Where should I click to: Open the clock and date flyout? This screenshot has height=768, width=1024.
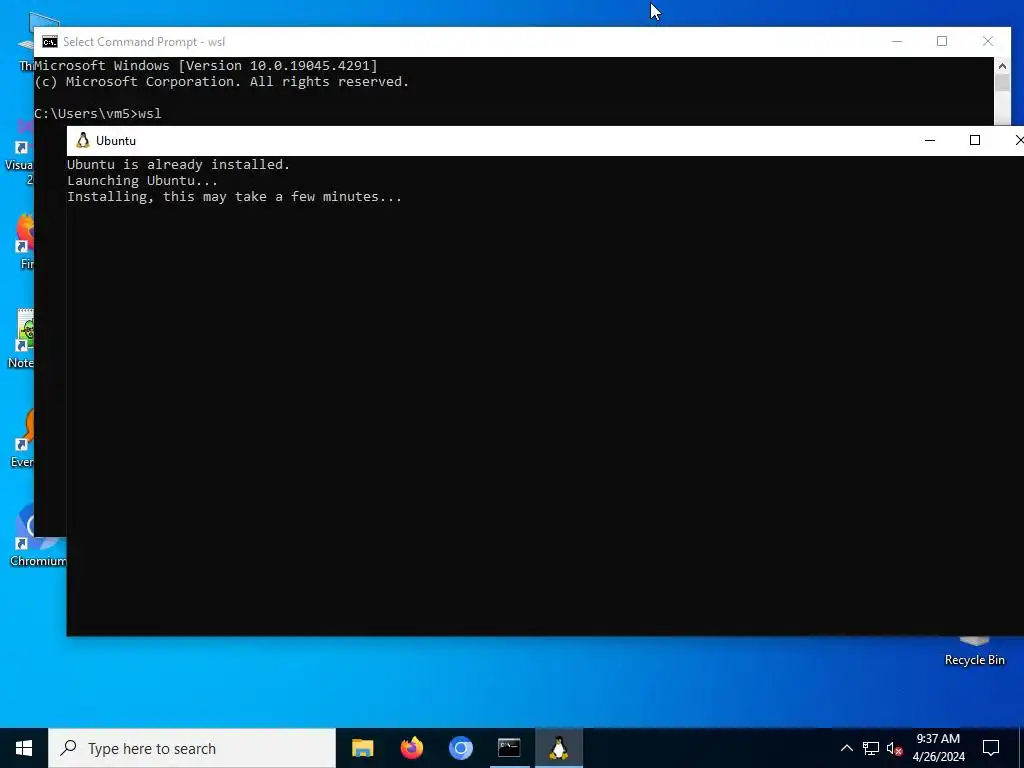[x=938, y=748]
